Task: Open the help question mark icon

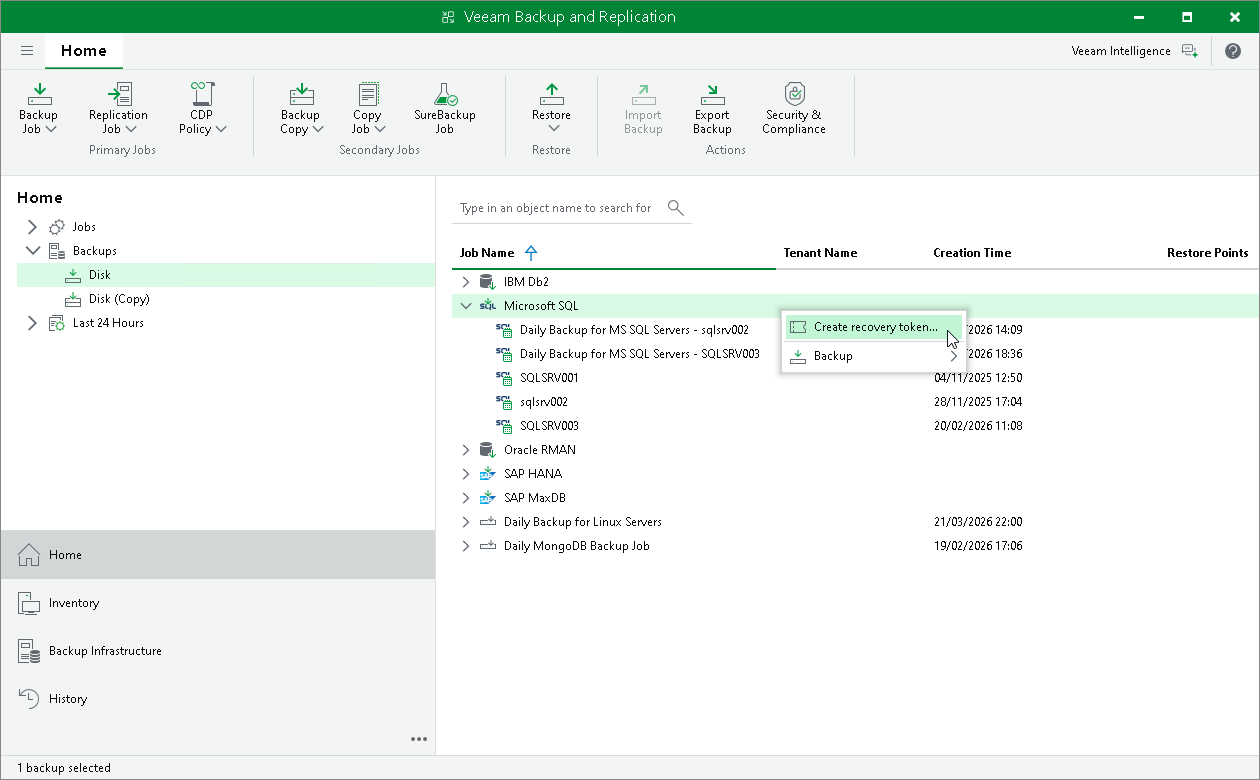Action: (1232, 51)
